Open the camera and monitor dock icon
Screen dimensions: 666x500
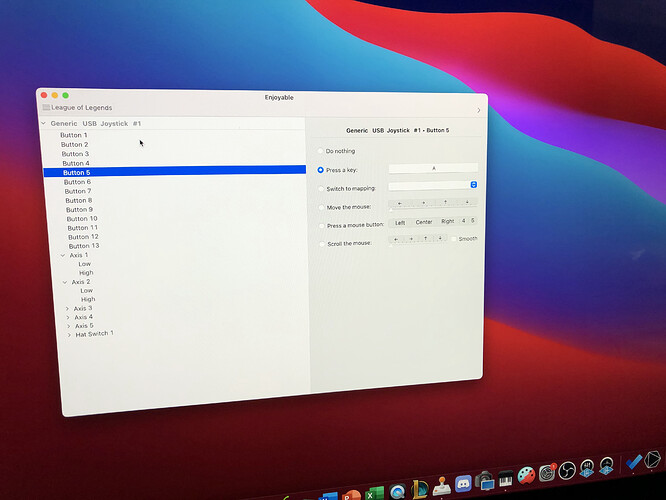[485, 481]
